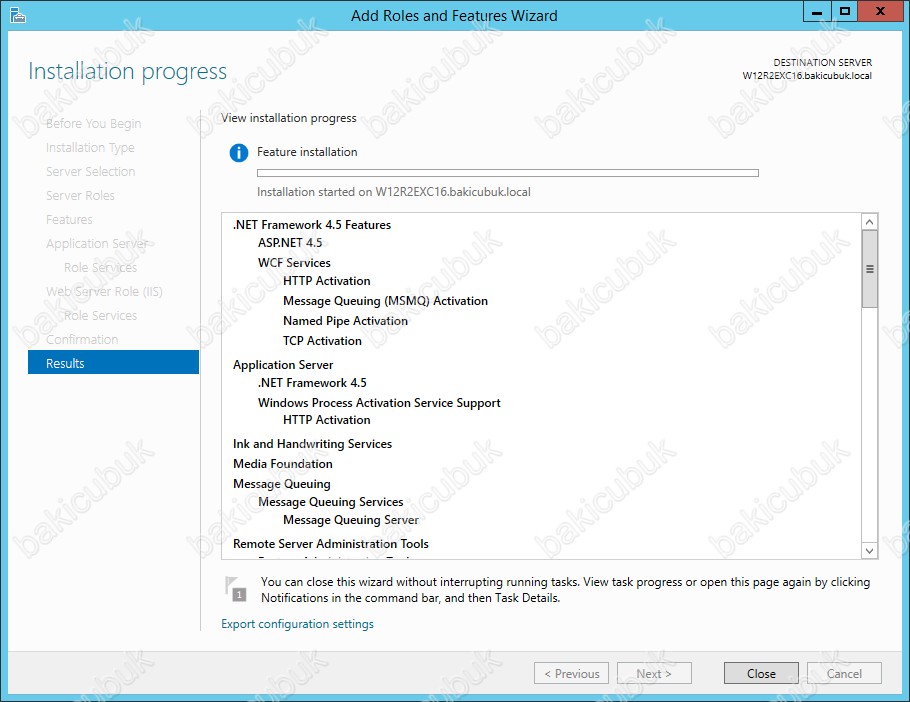The height and width of the screenshot is (702, 910).
Task: Click the feature installation progress bar
Action: pos(508,173)
